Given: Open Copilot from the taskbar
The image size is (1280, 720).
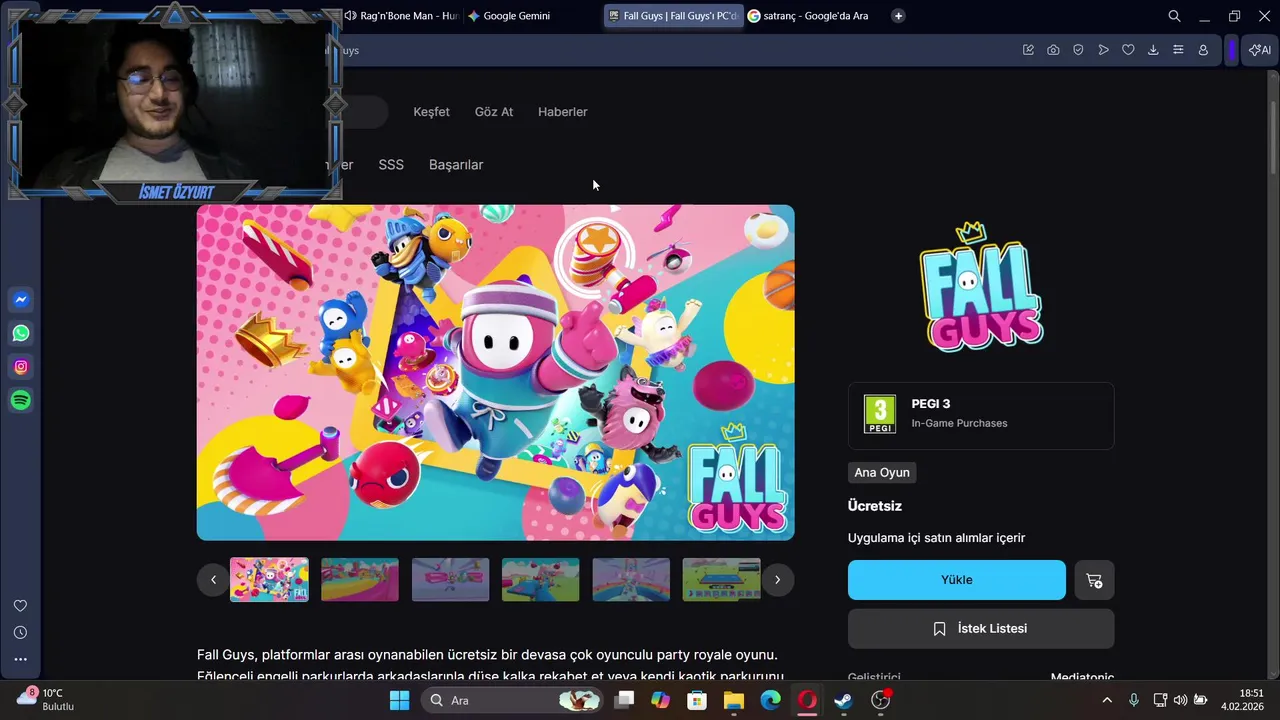Looking at the screenshot, I should (x=660, y=700).
